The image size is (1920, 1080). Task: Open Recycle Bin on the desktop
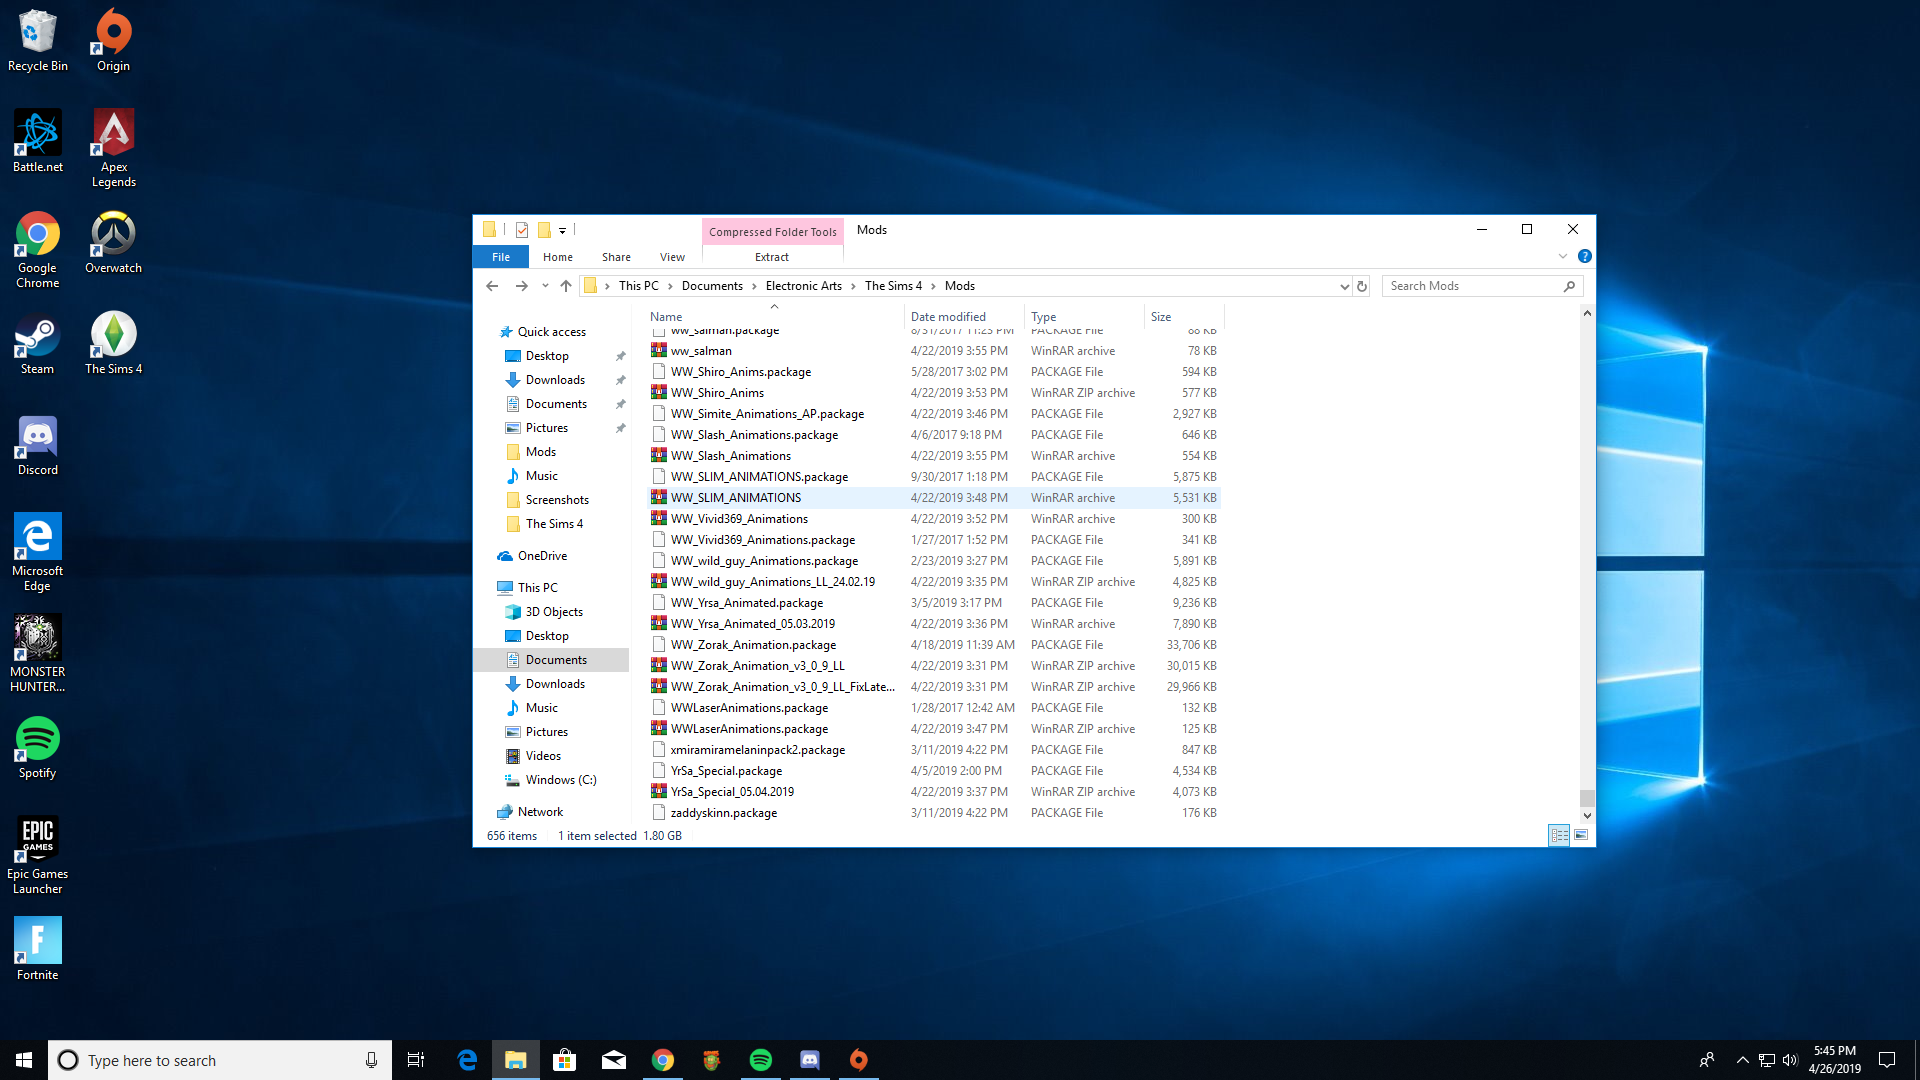[38, 41]
